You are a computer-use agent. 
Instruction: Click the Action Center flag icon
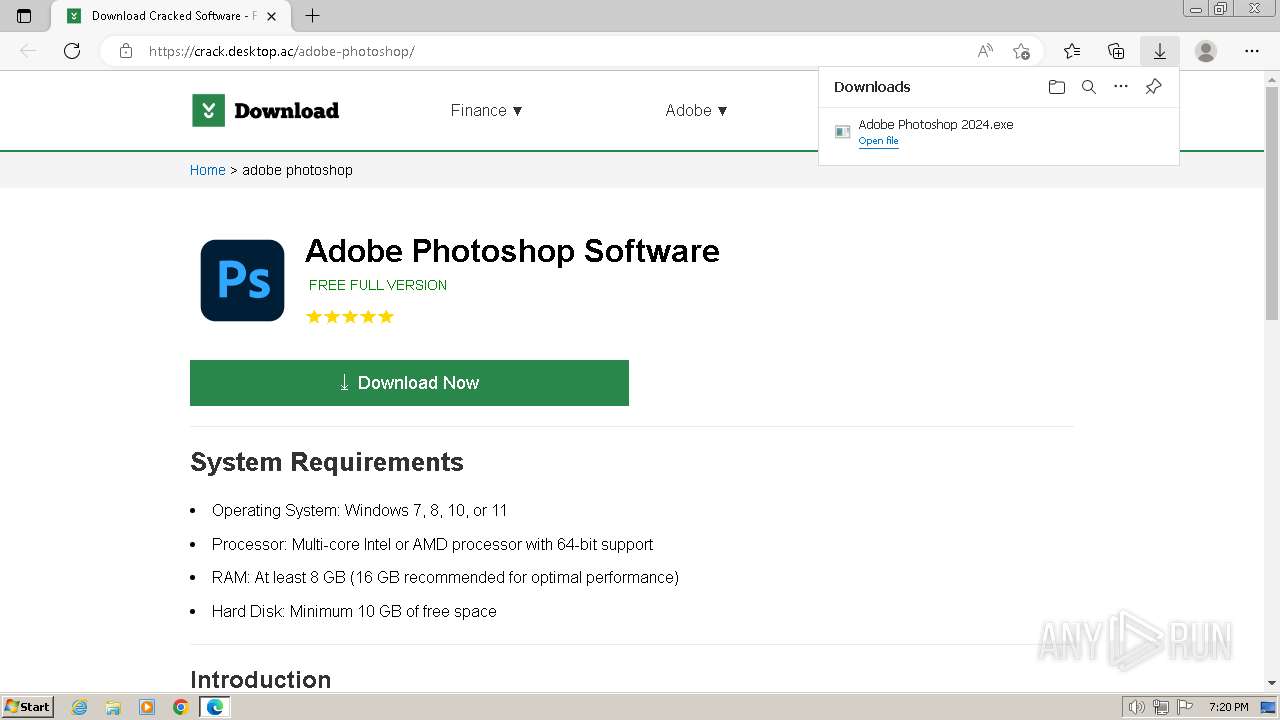pos(1185,707)
